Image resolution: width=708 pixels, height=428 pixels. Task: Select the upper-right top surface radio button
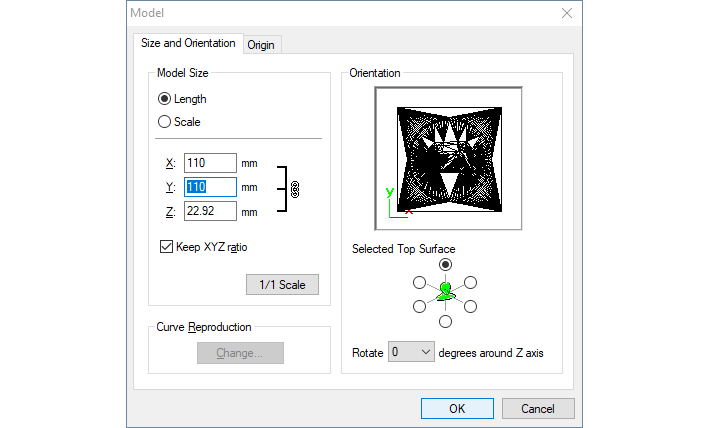click(470, 283)
